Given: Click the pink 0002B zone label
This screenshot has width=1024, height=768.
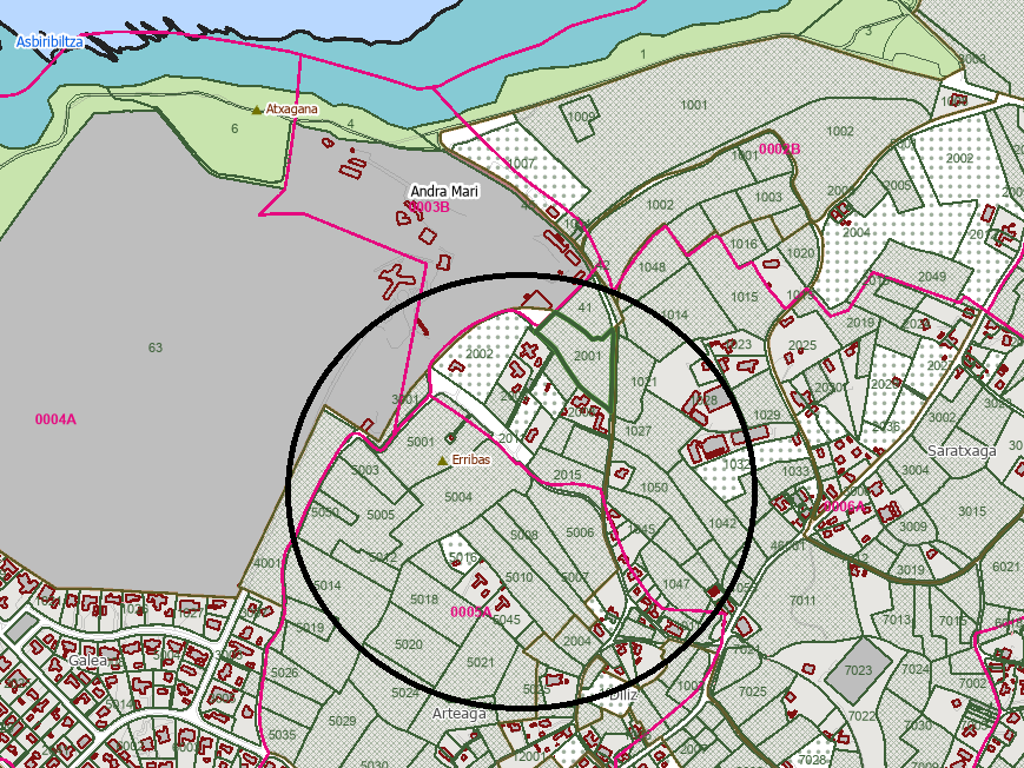Looking at the screenshot, I should [779, 149].
